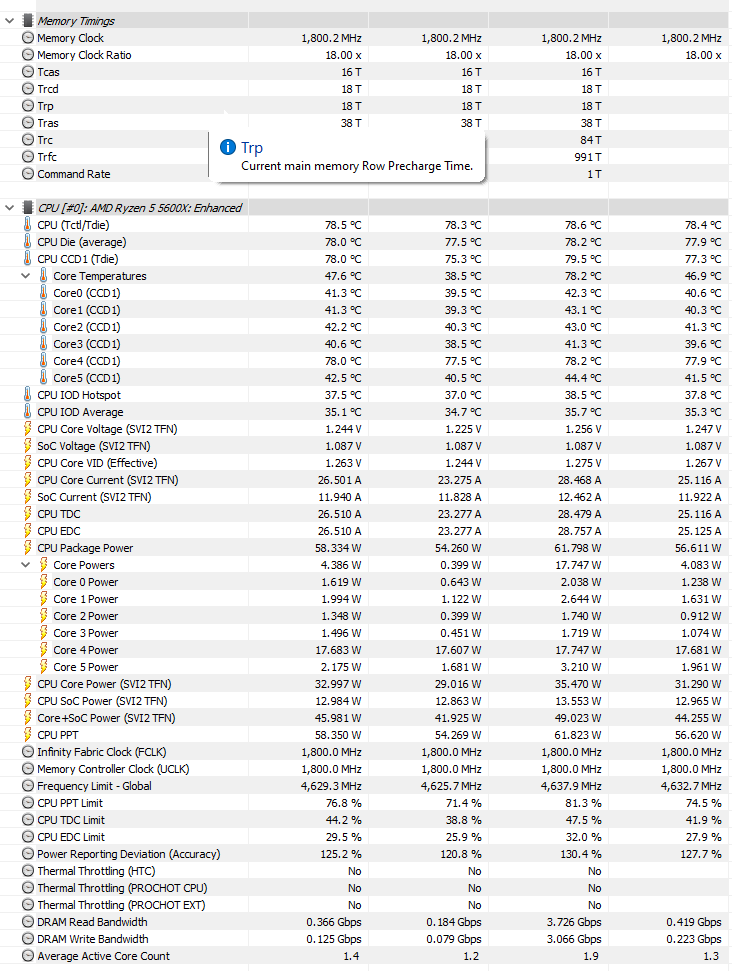The width and height of the screenshot is (732, 971).
Task: Click the thermometer icon beside CPU IOD Hotspot
Action: tap(27, 394)
